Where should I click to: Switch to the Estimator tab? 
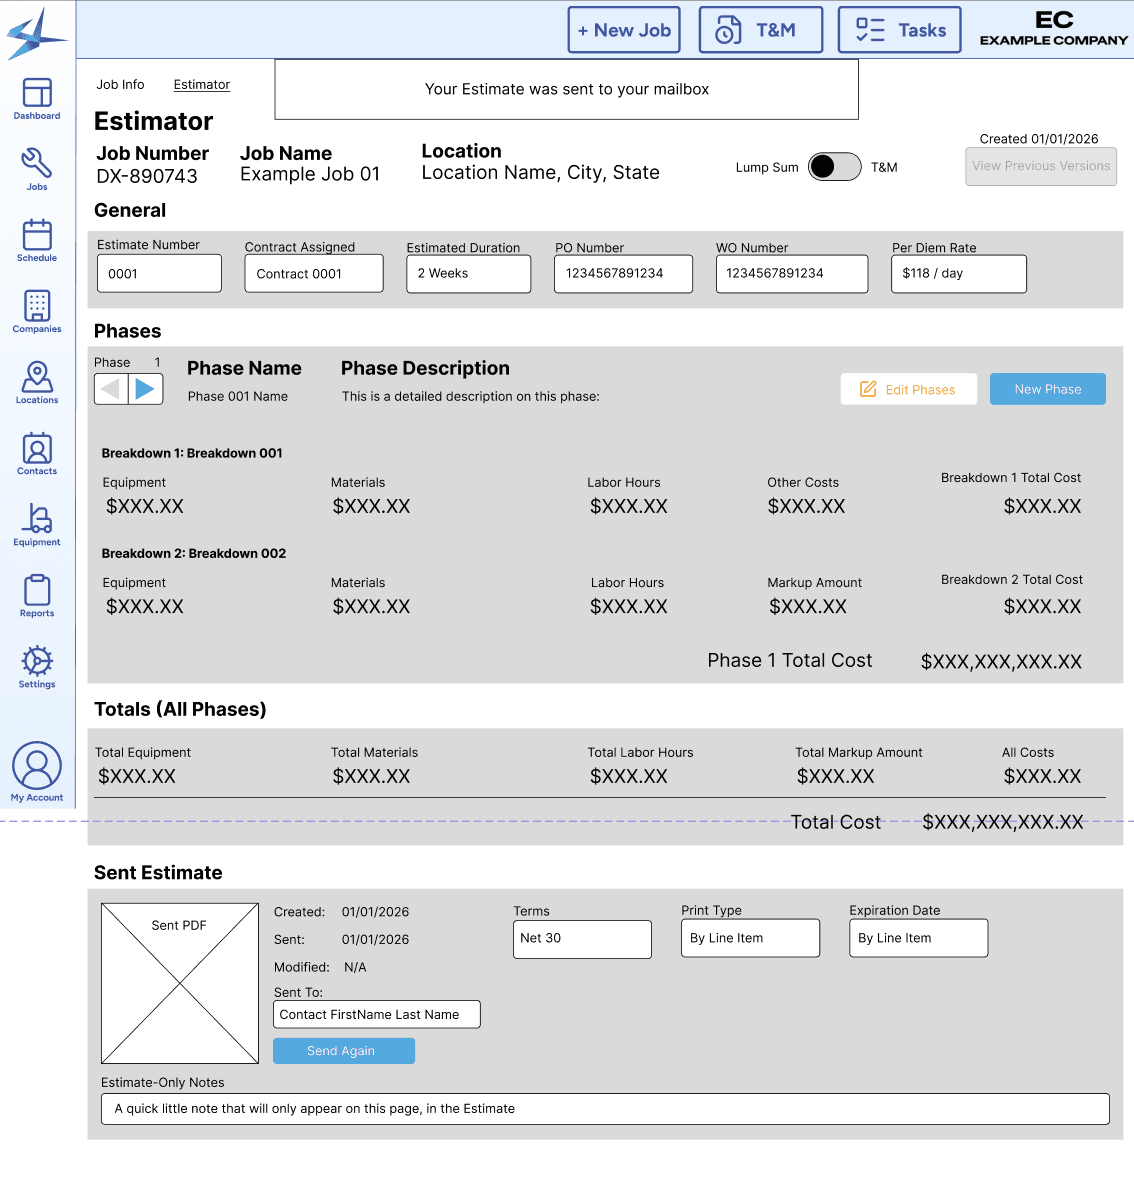(x=202, y=85)
